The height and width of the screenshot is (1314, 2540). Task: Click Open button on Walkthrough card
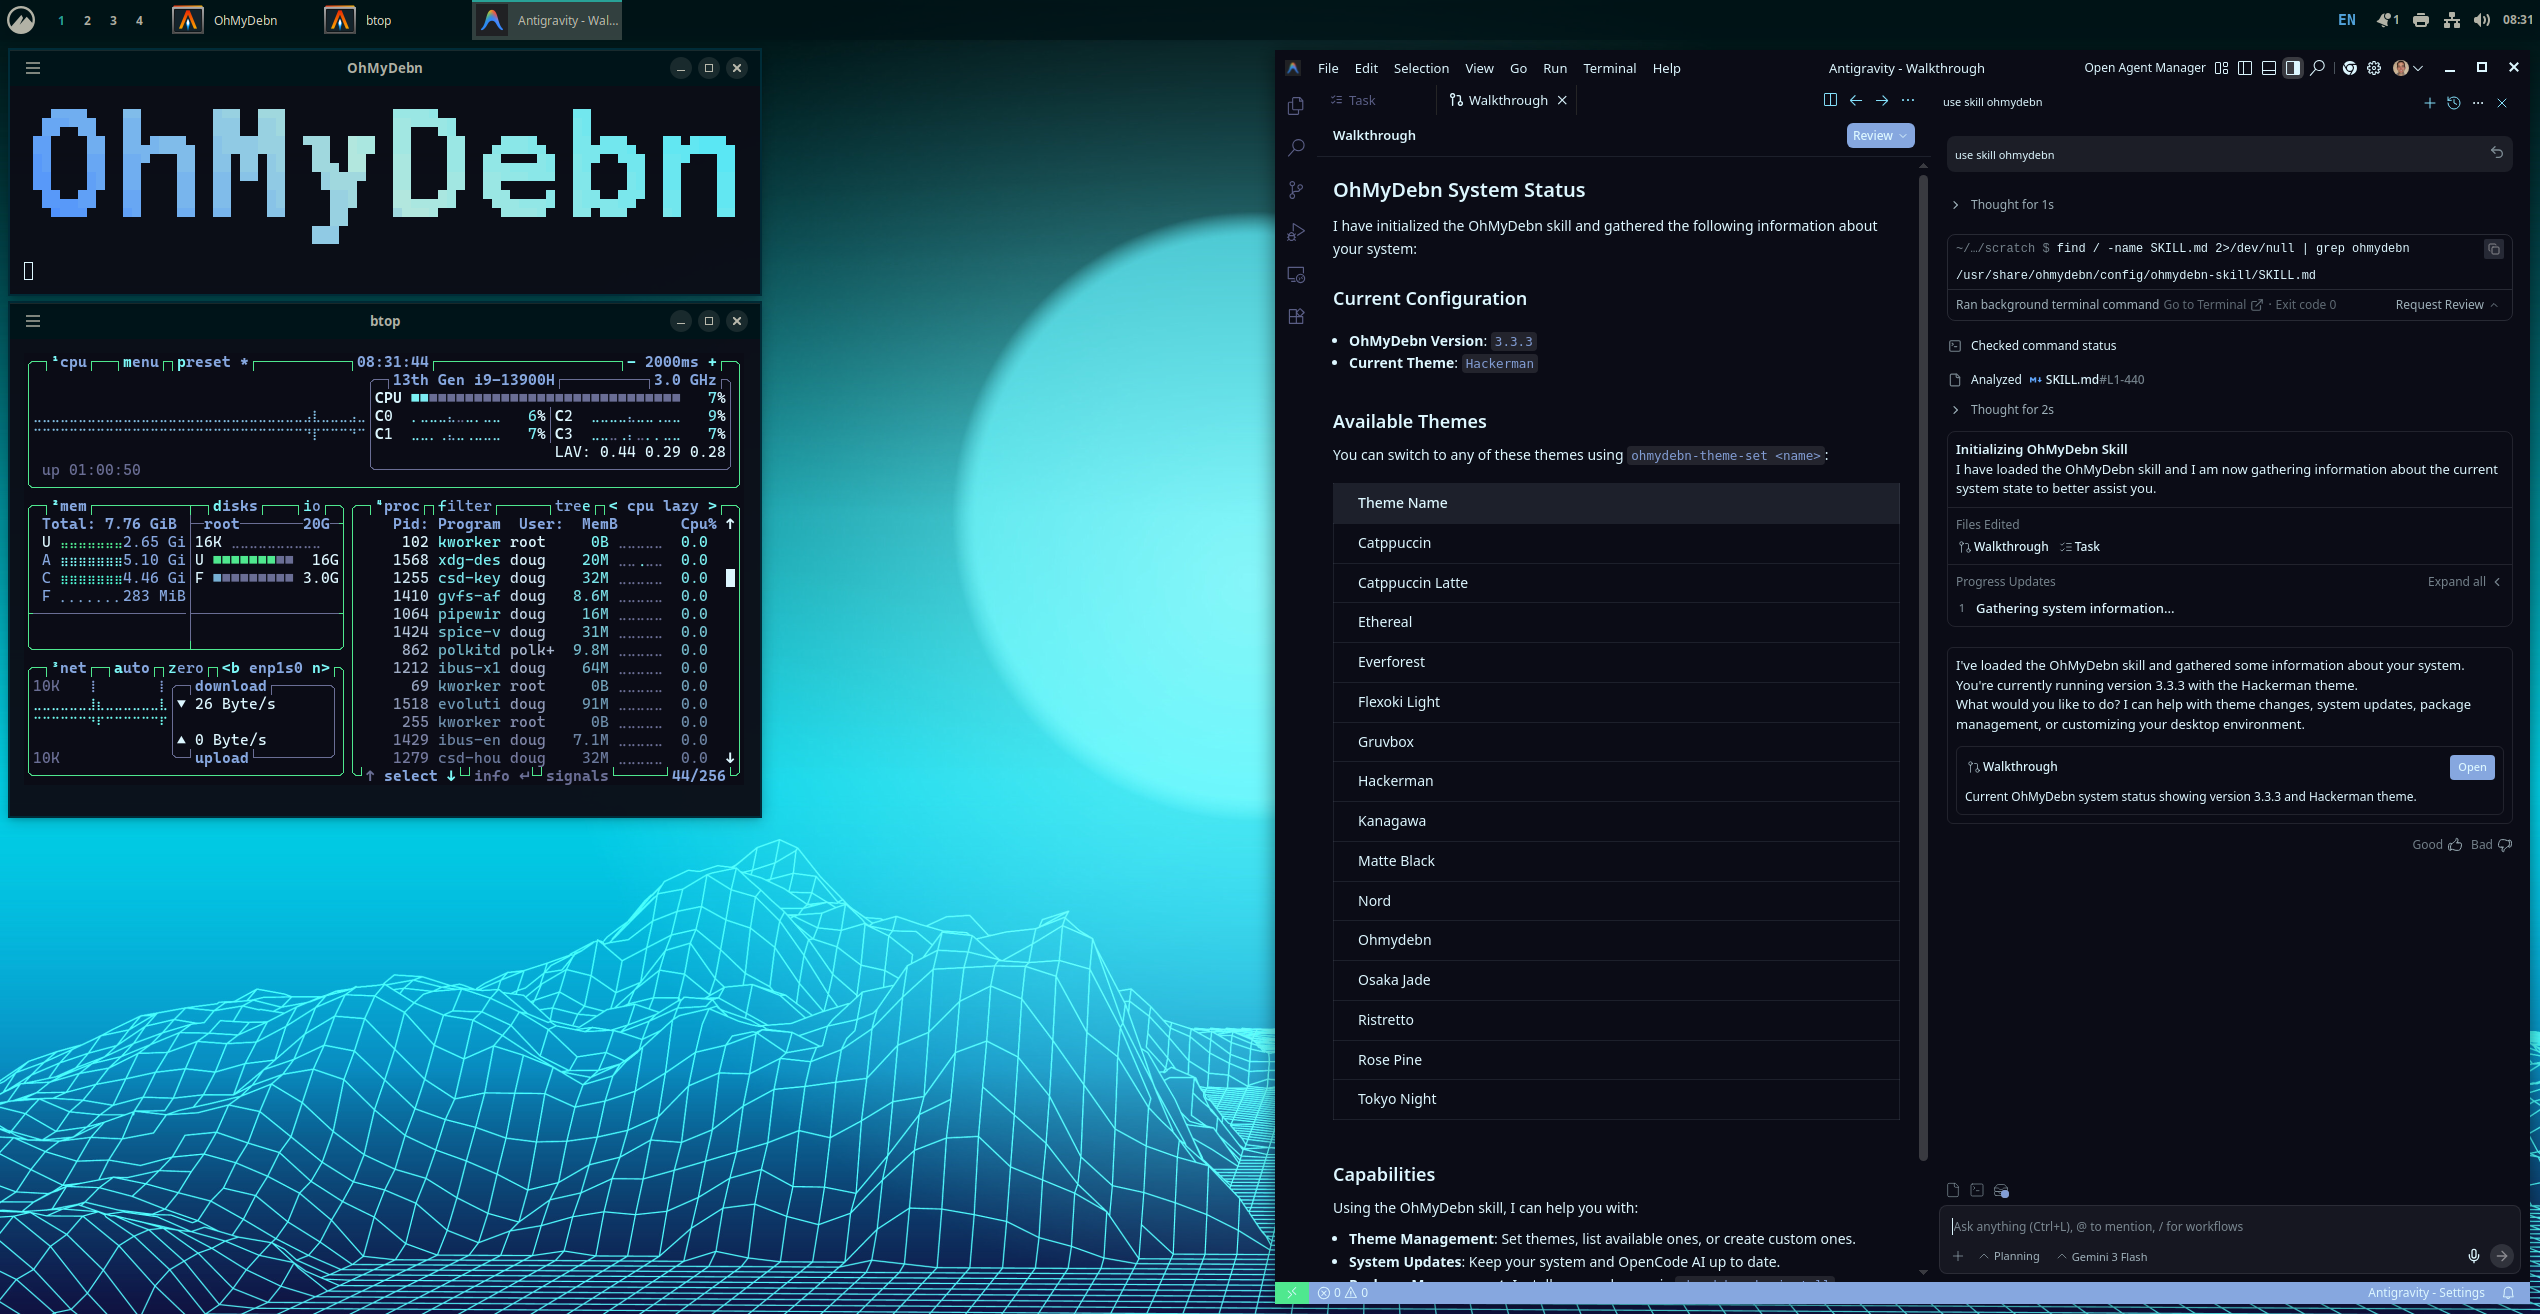pos(2471,767)
